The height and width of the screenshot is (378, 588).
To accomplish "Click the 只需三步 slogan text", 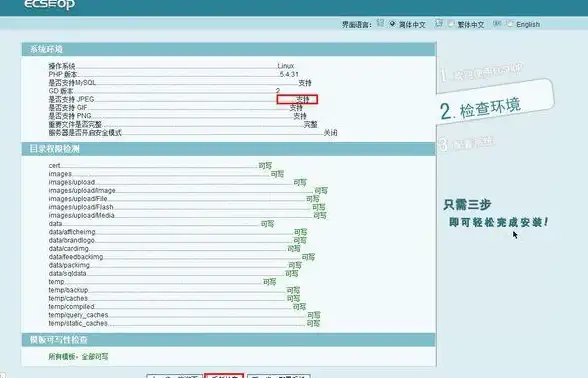I will [x=467, y=205].
